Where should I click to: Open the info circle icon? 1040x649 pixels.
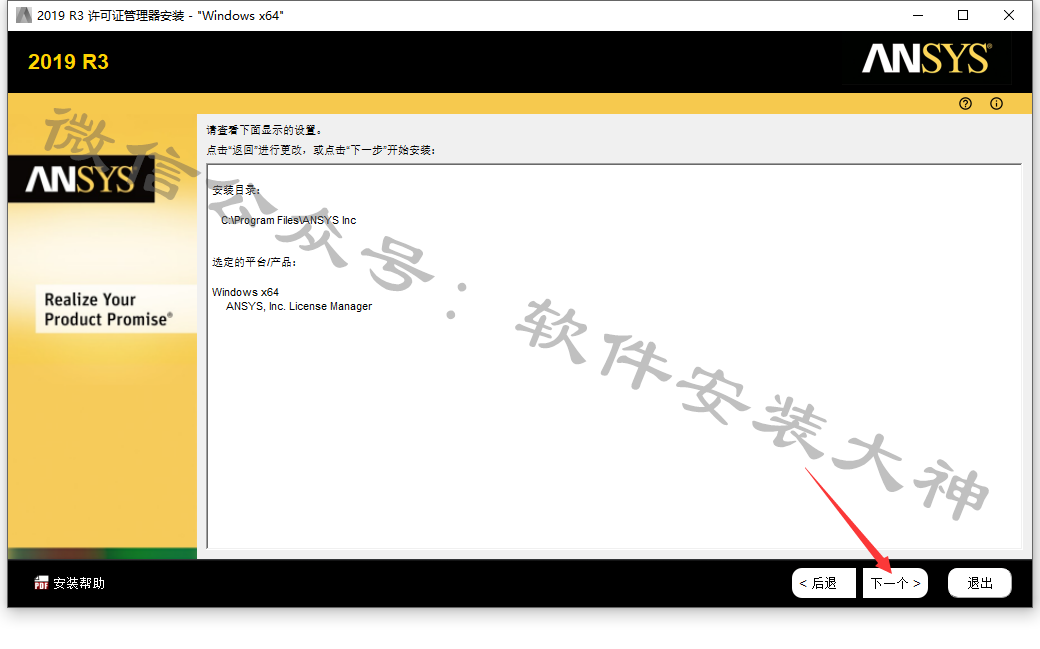pyautogui.click(x=996, y=104)
